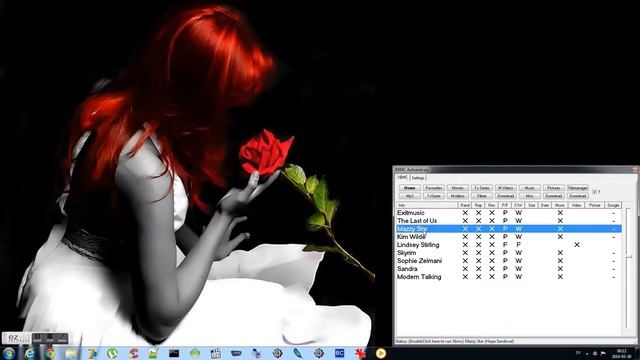Toggle the Video X in Lindsey Stirling row

coord(577,245)
